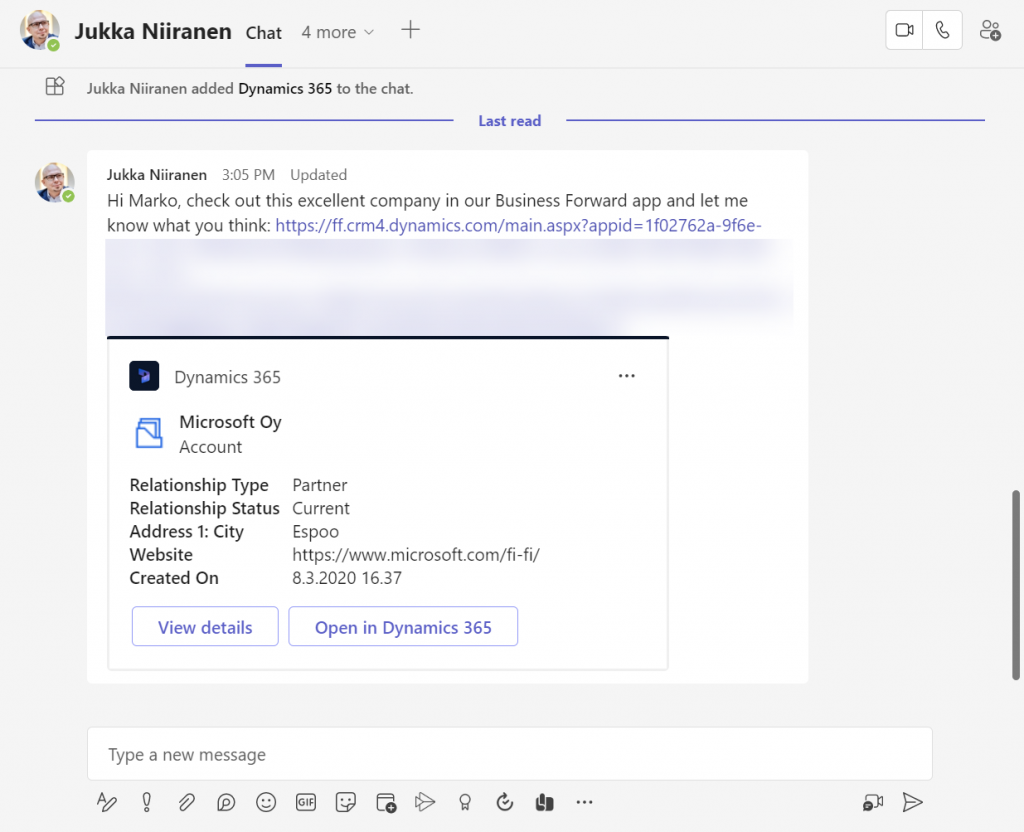The height and width of the screenshot is (832, 1024).
Task: Open the Dynamics 365 crm4 link
Action: pos(518,225)
